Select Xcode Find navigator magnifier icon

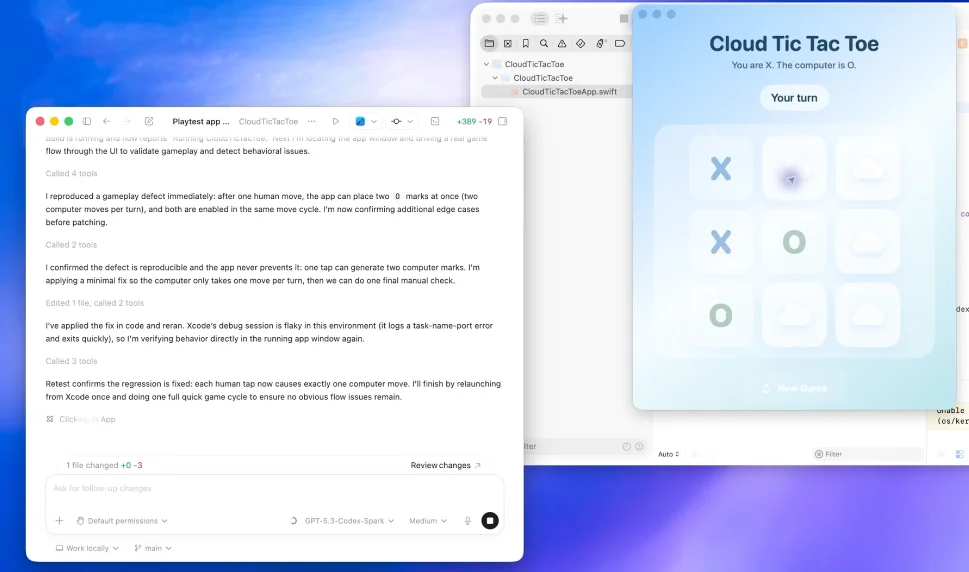pyautogui.click(x=544, y=43)
